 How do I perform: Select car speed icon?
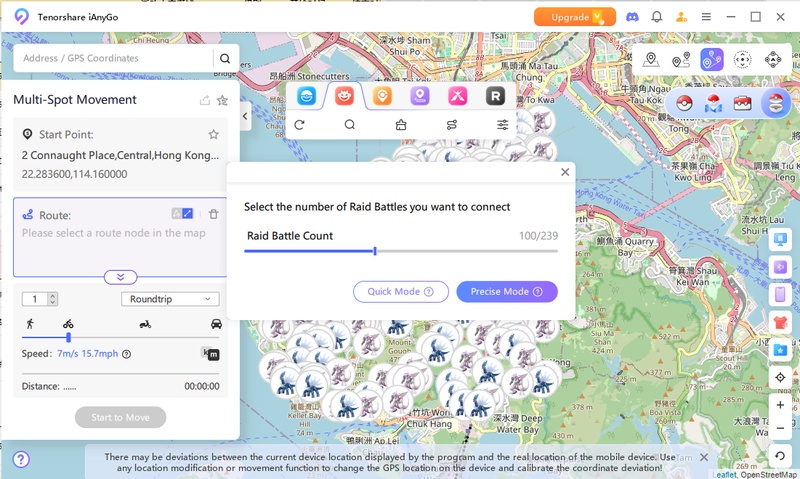216,324
